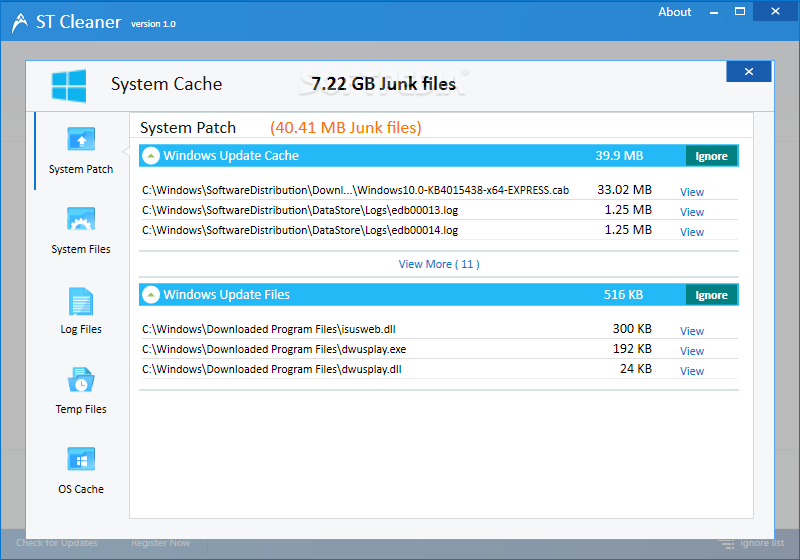This screenshot has width=800, height=560.
Task: Select the isusweb.dll file path
Action: [269, 329]
